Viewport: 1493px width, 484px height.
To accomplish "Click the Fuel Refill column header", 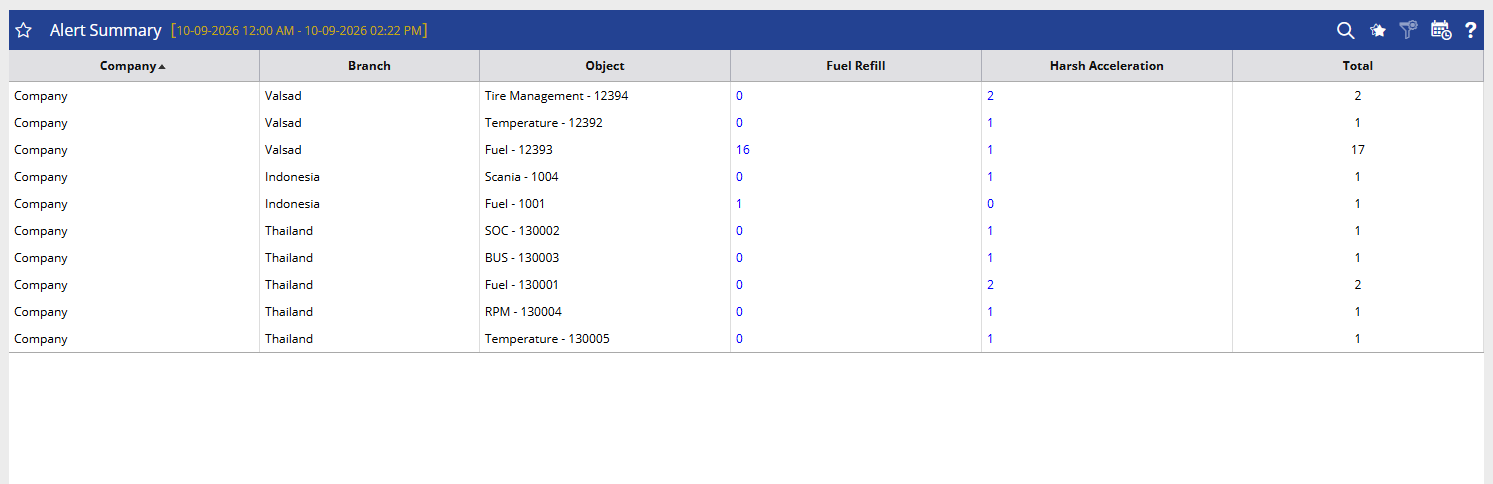I will coord(856,66).
